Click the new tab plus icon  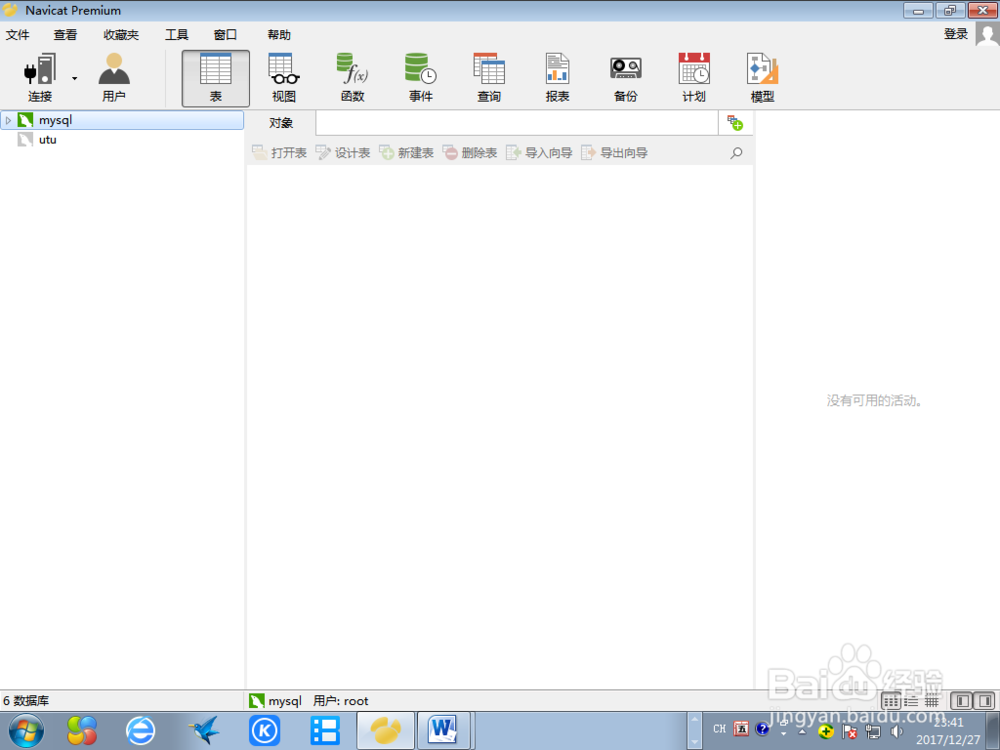pos(735,123)
